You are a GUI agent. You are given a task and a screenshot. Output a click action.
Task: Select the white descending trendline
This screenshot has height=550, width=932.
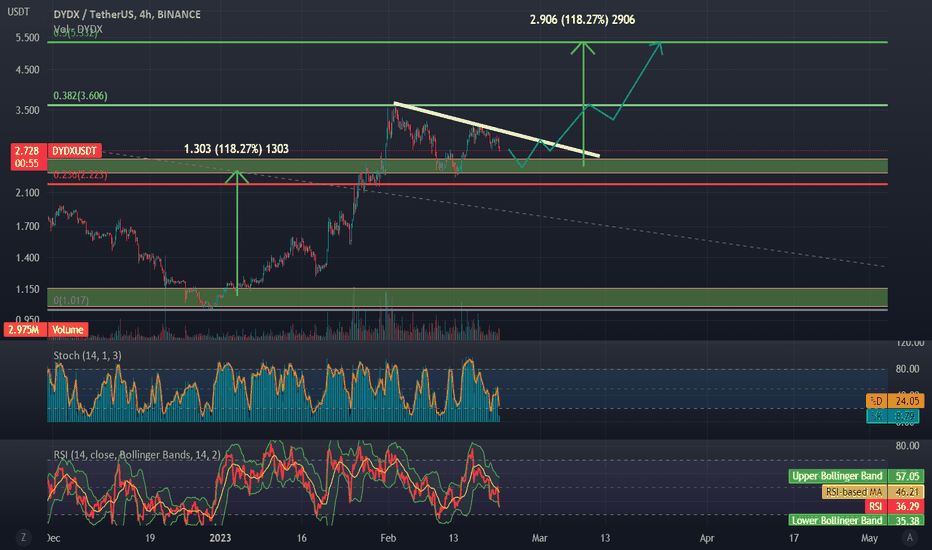pyautogui.click(x=496, y=130)
